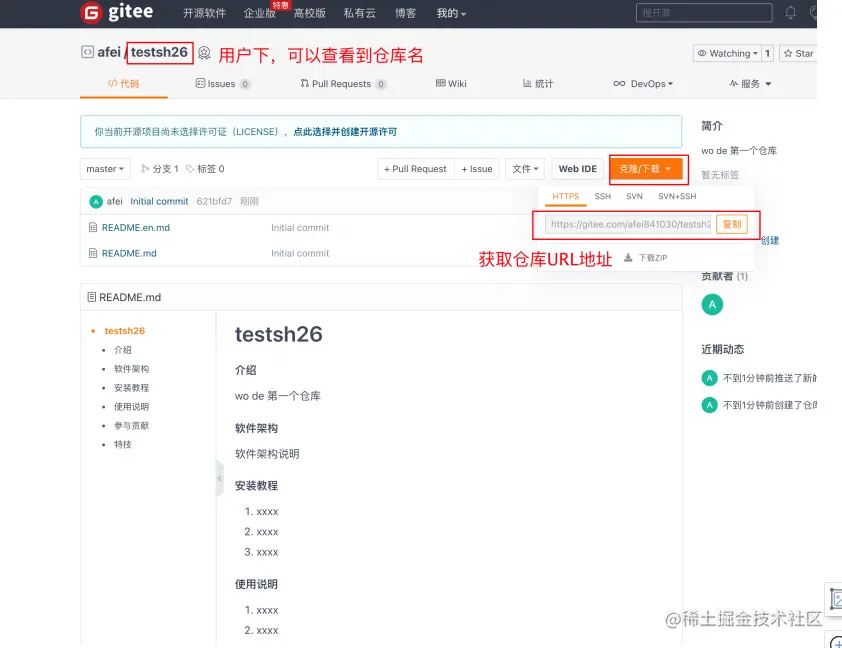Viewport: 842px width, 648px height.
Task: Open the master branch dropdown
Action: pos(105,169)
